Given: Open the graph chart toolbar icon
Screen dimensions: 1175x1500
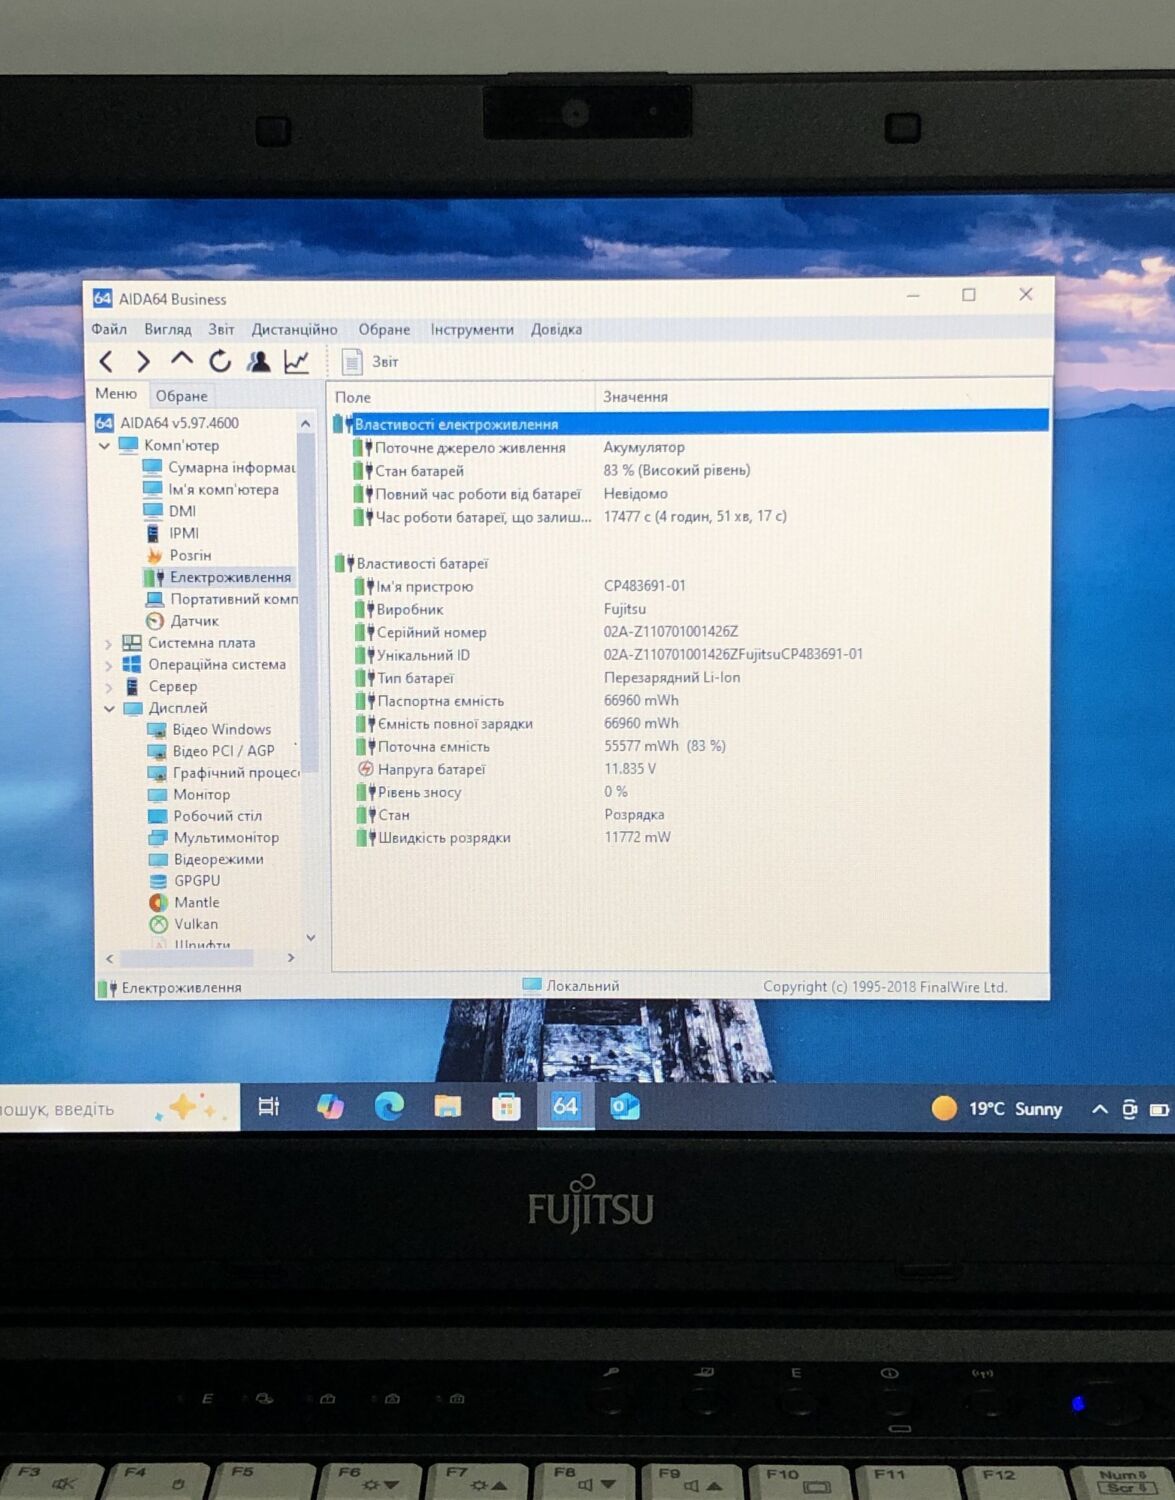Looking at the screenshot, I should [x=297, y=361].
